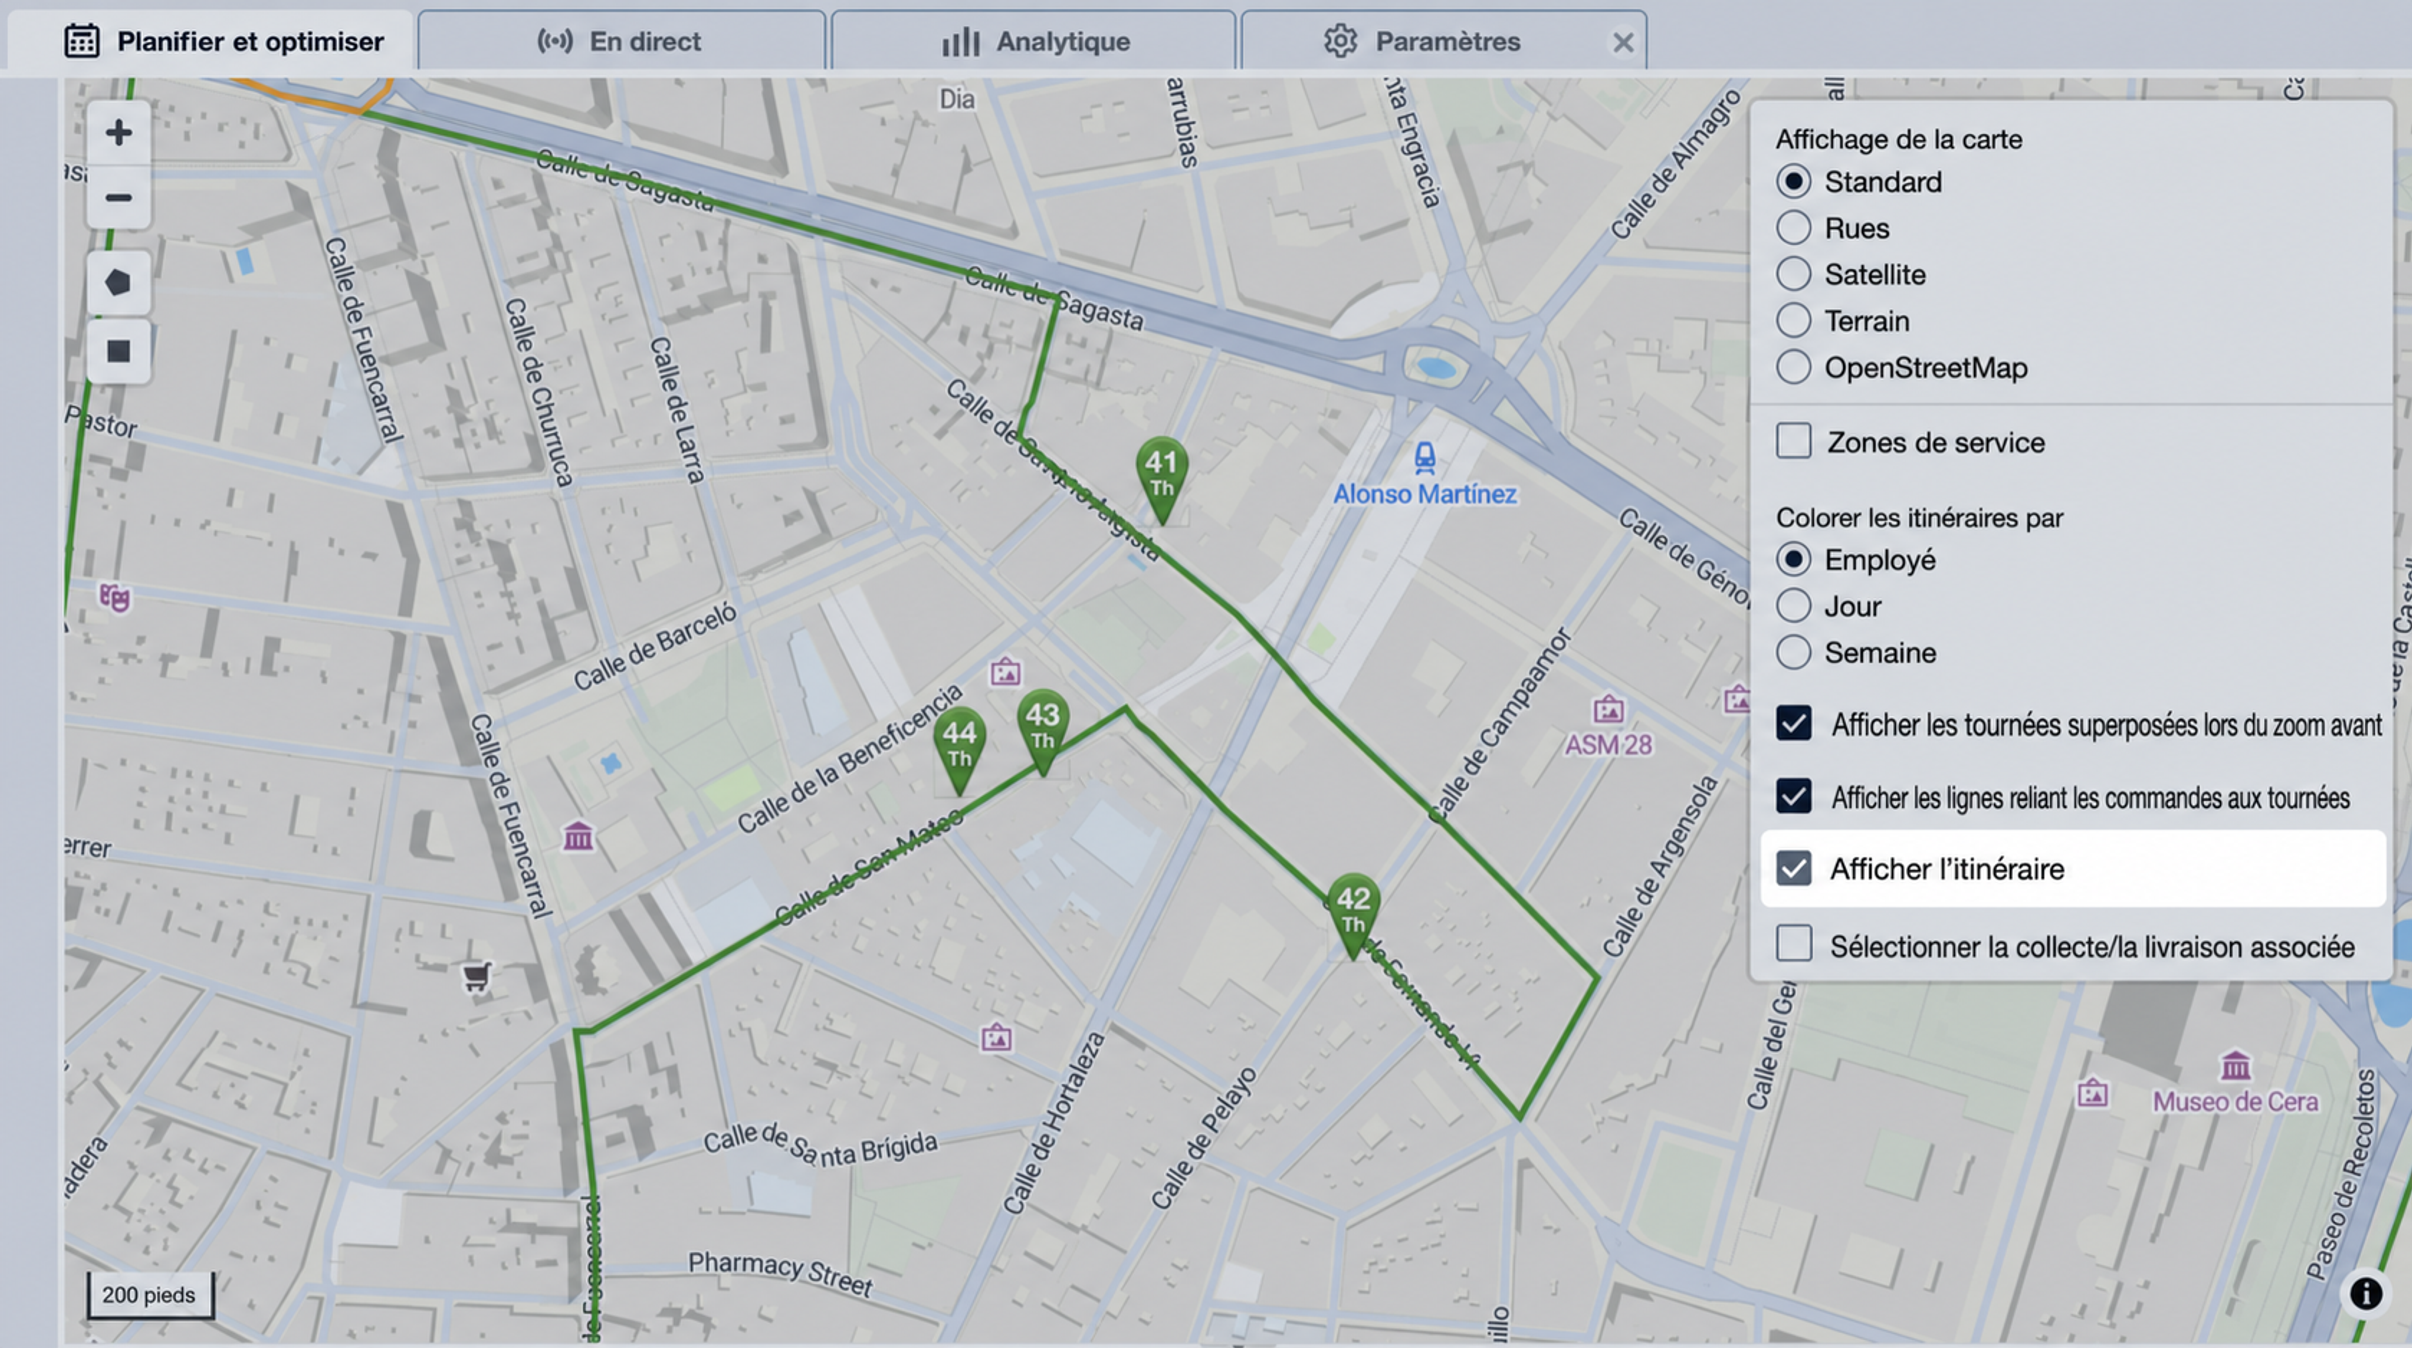Close the Paramètres tab
Screen dimensions: 2412x1348
point(1623,42)
